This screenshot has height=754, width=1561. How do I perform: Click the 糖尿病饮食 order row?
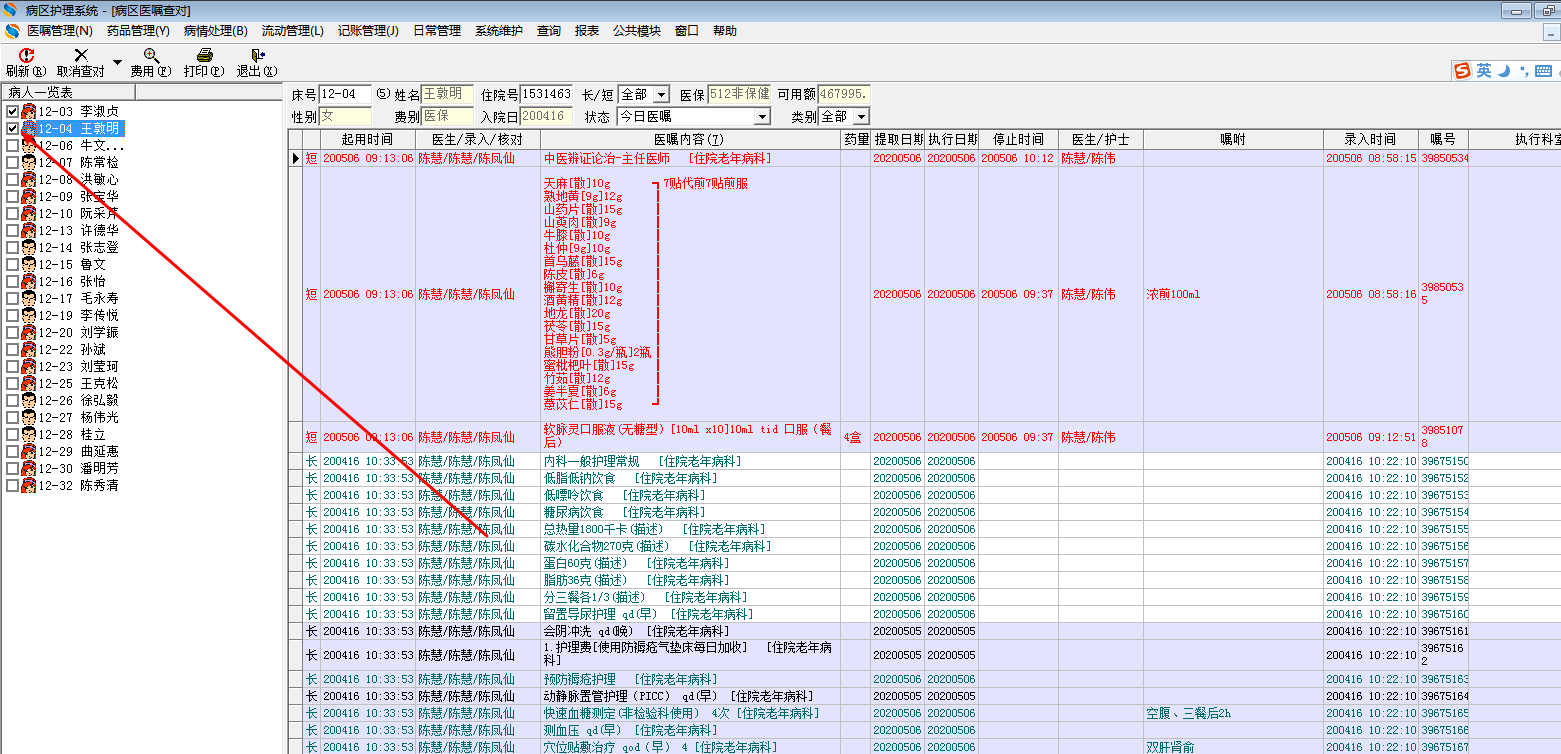pos(924,512)
